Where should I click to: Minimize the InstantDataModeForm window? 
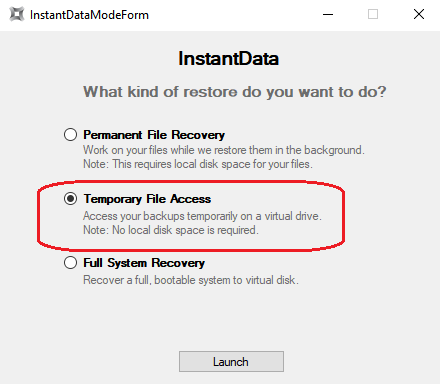(x=328, y=14)
